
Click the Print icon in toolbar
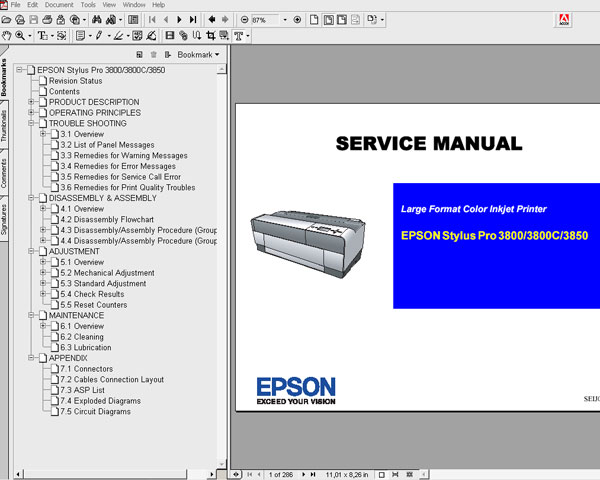pyautogui.click(x=47, y=20)
